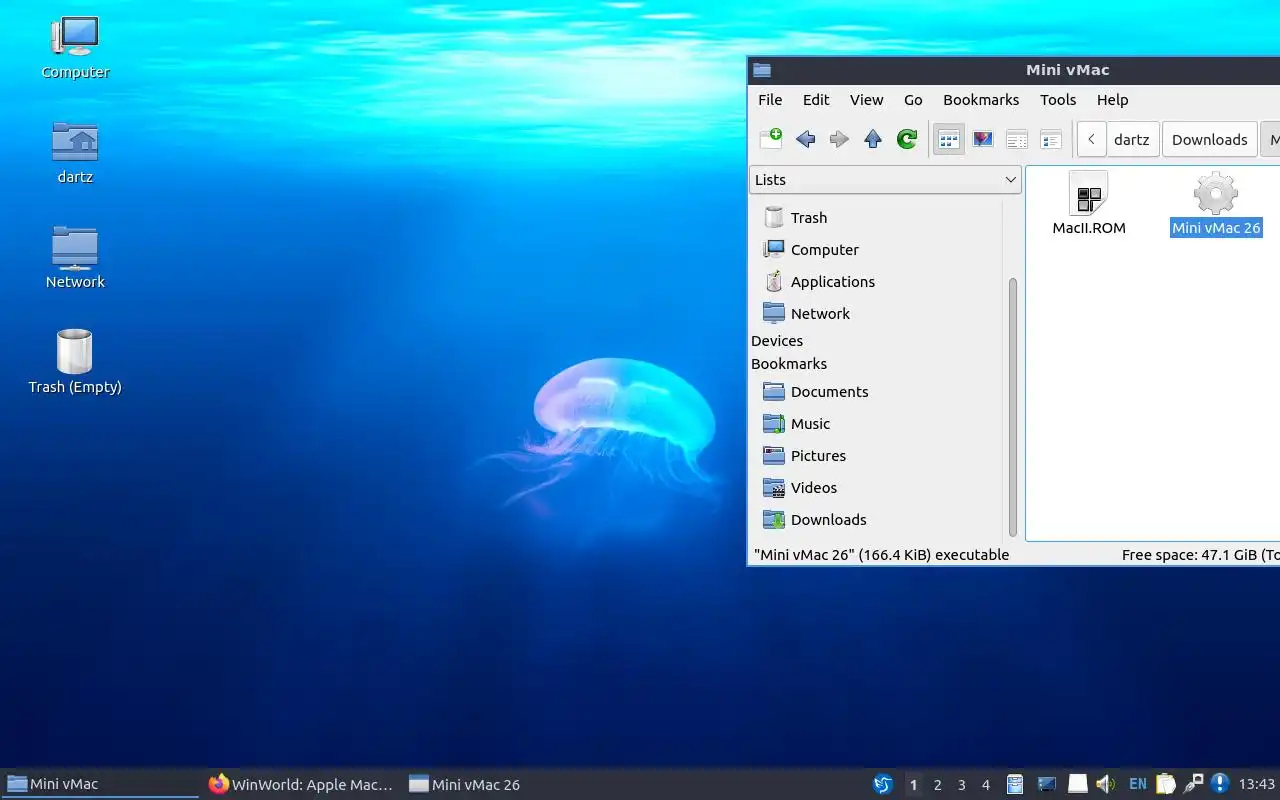The height and width of the screenshot is (800, 1280).
Task: Switch to icon view mode
Action: (949, 139)
